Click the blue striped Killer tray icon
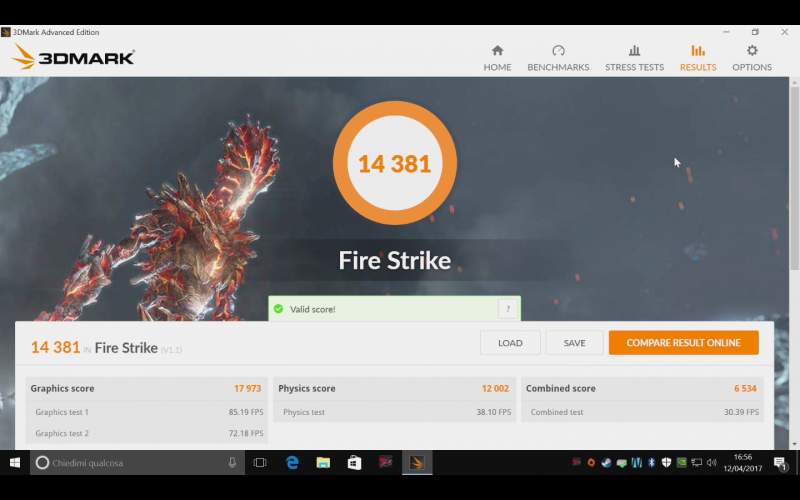 click(x=636, y=463)
